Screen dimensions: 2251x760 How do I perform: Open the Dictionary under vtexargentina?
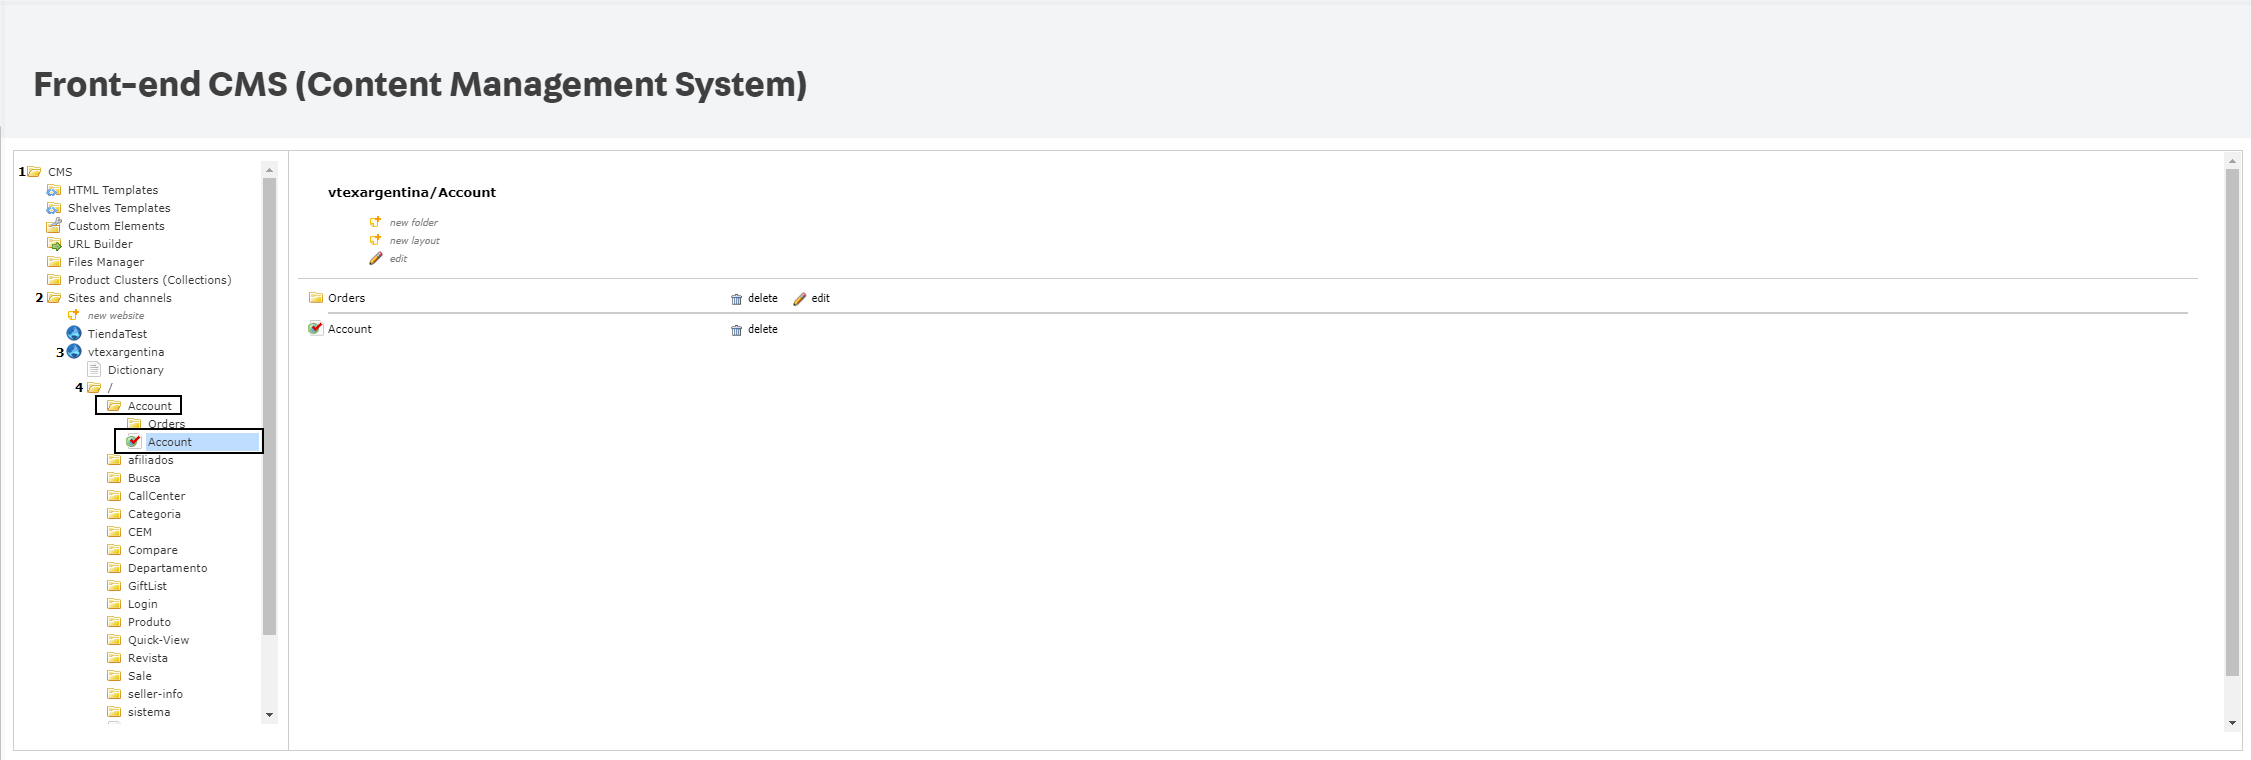point(136,369)
